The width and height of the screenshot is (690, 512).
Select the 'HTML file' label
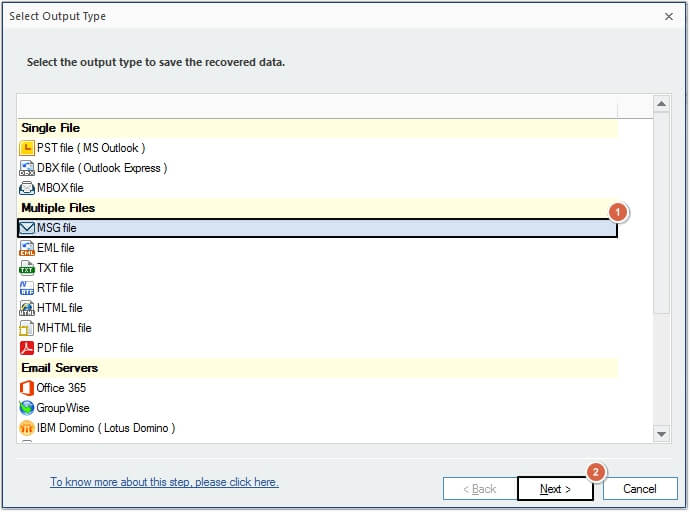coord(60,308)
